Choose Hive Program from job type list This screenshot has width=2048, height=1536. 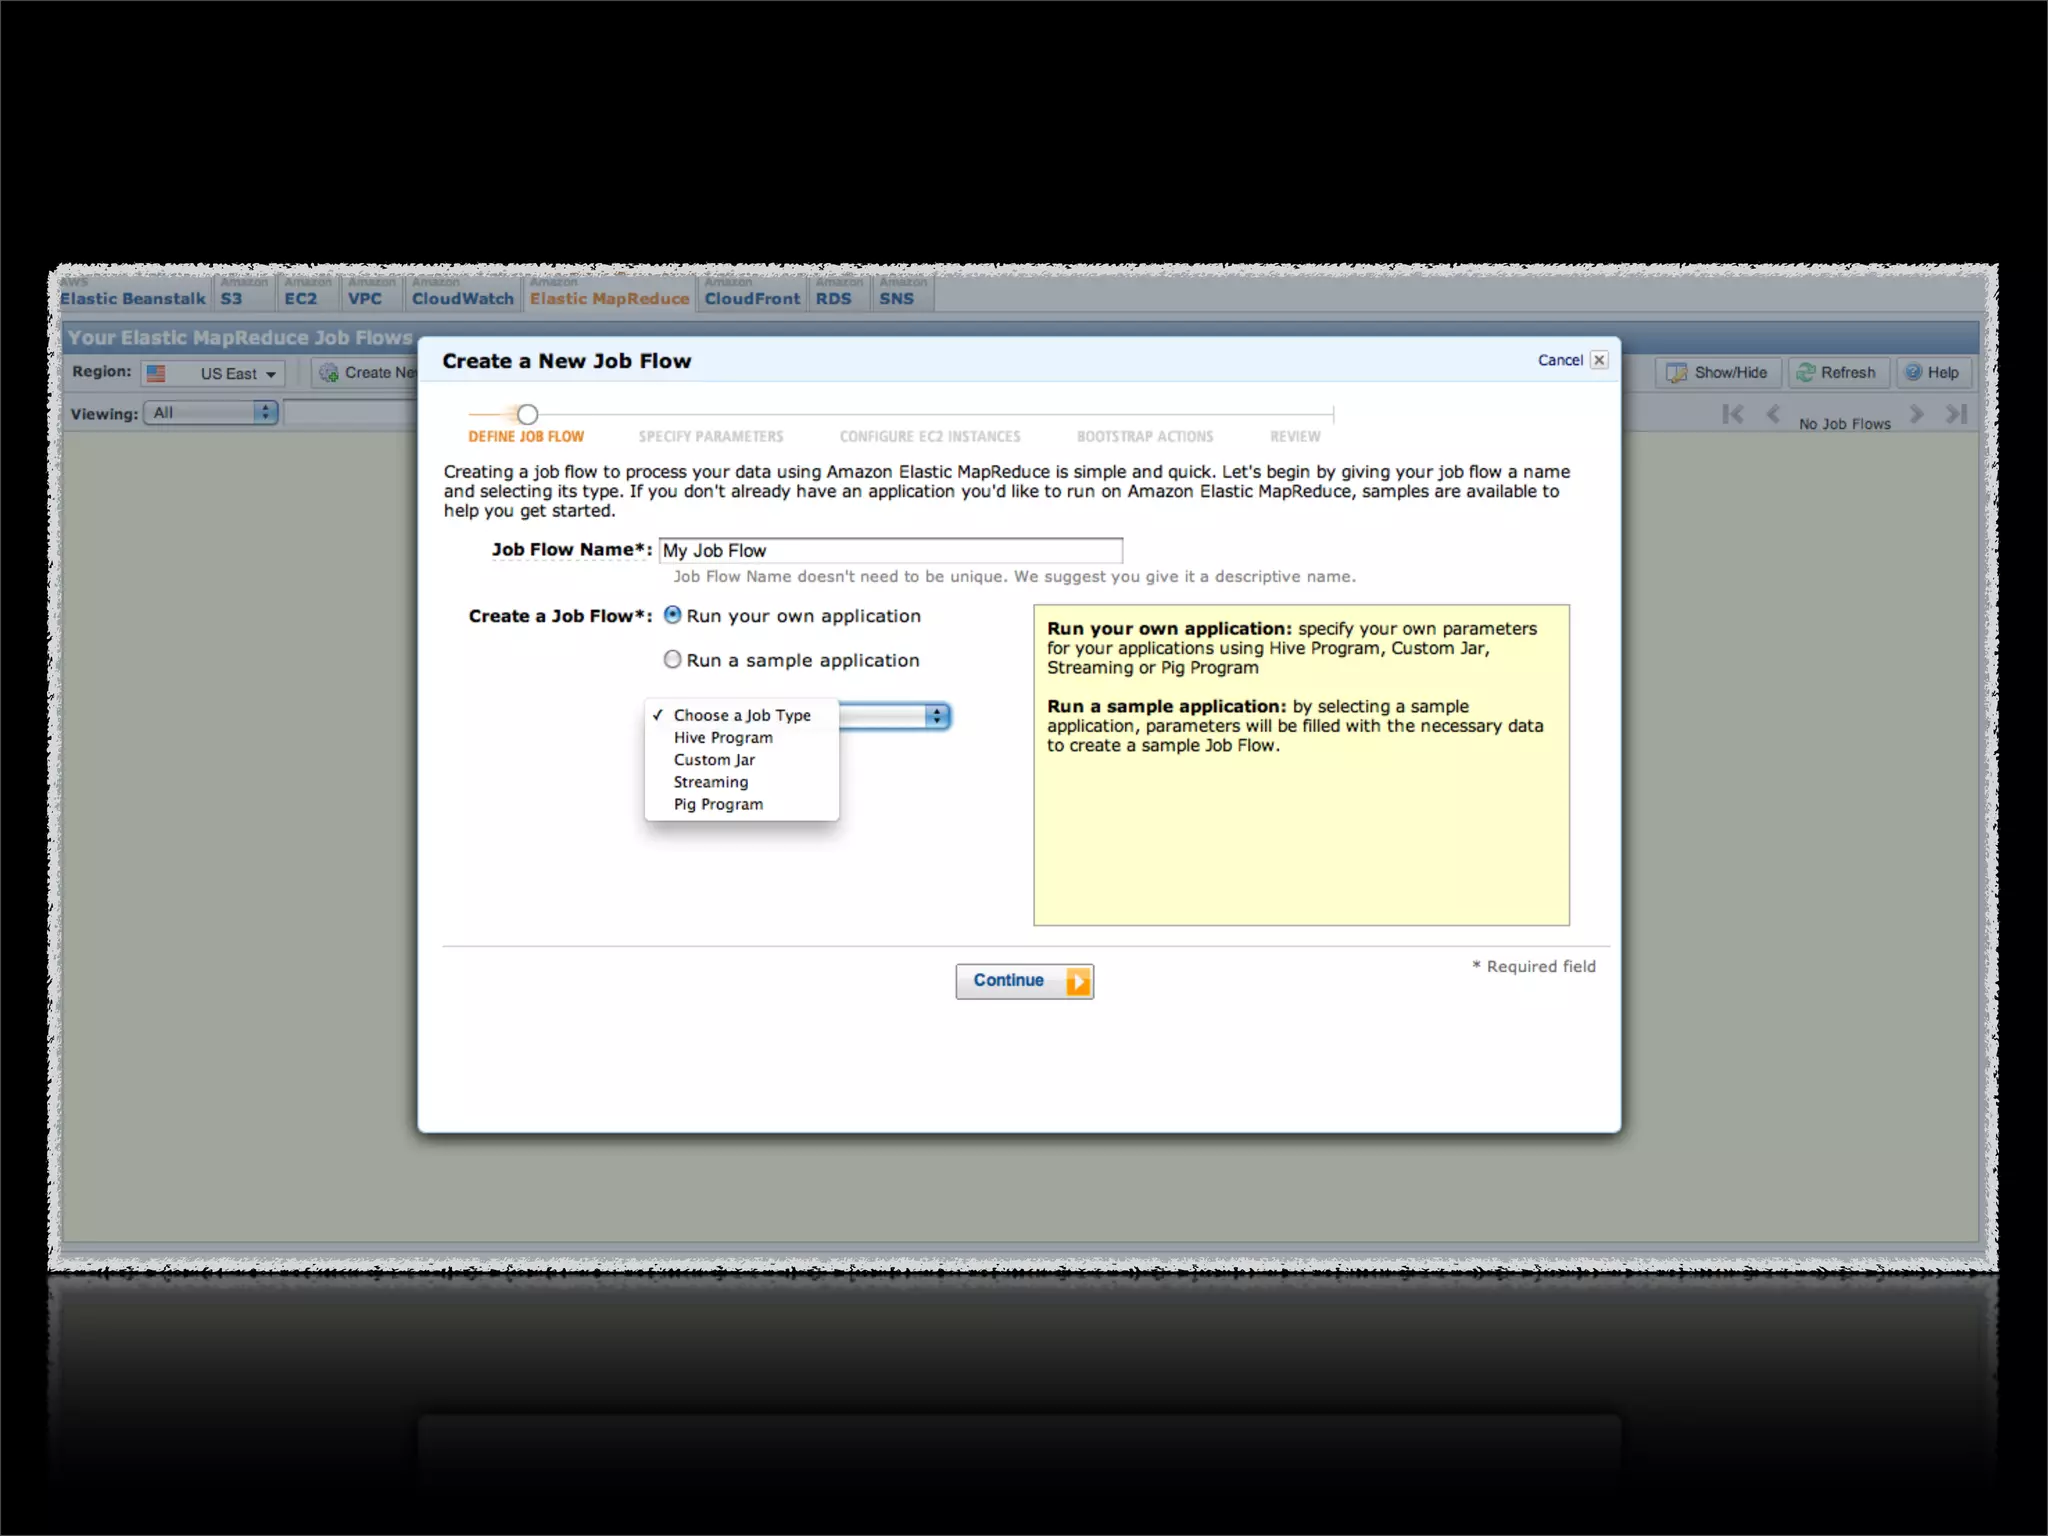point(722,738)
